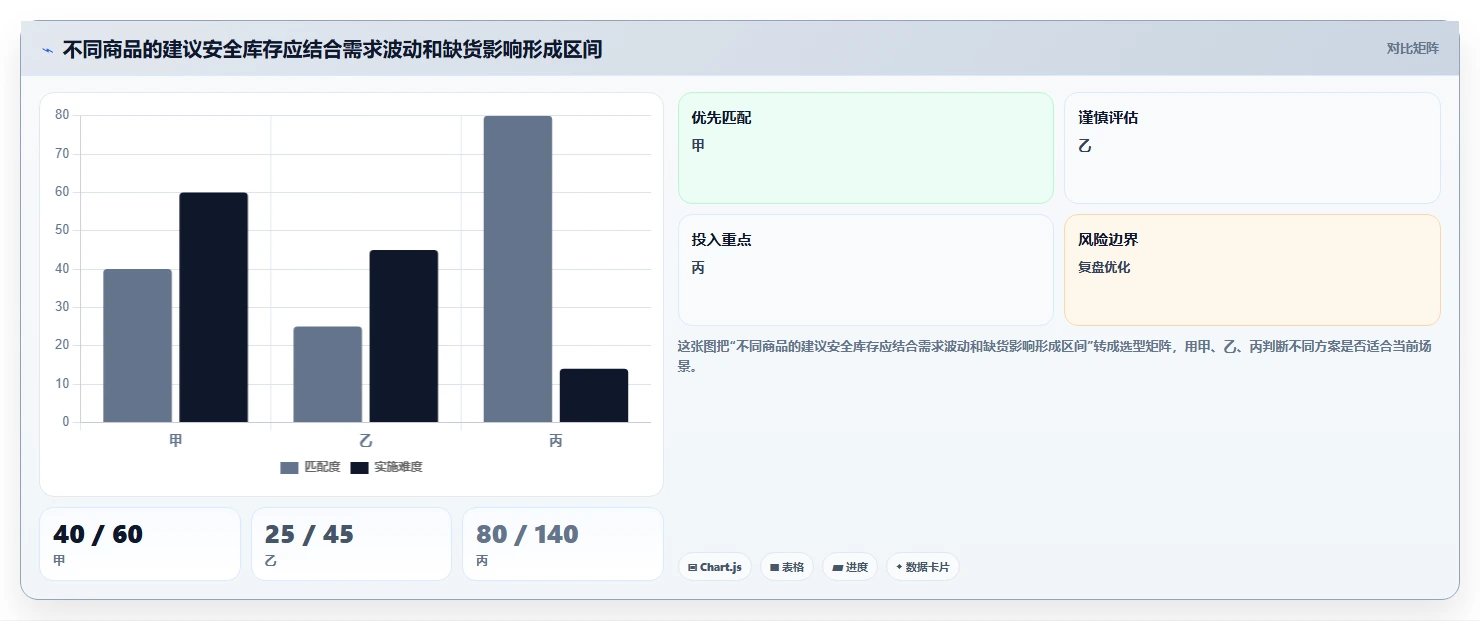Click the main title heading text

click(332, 49)
